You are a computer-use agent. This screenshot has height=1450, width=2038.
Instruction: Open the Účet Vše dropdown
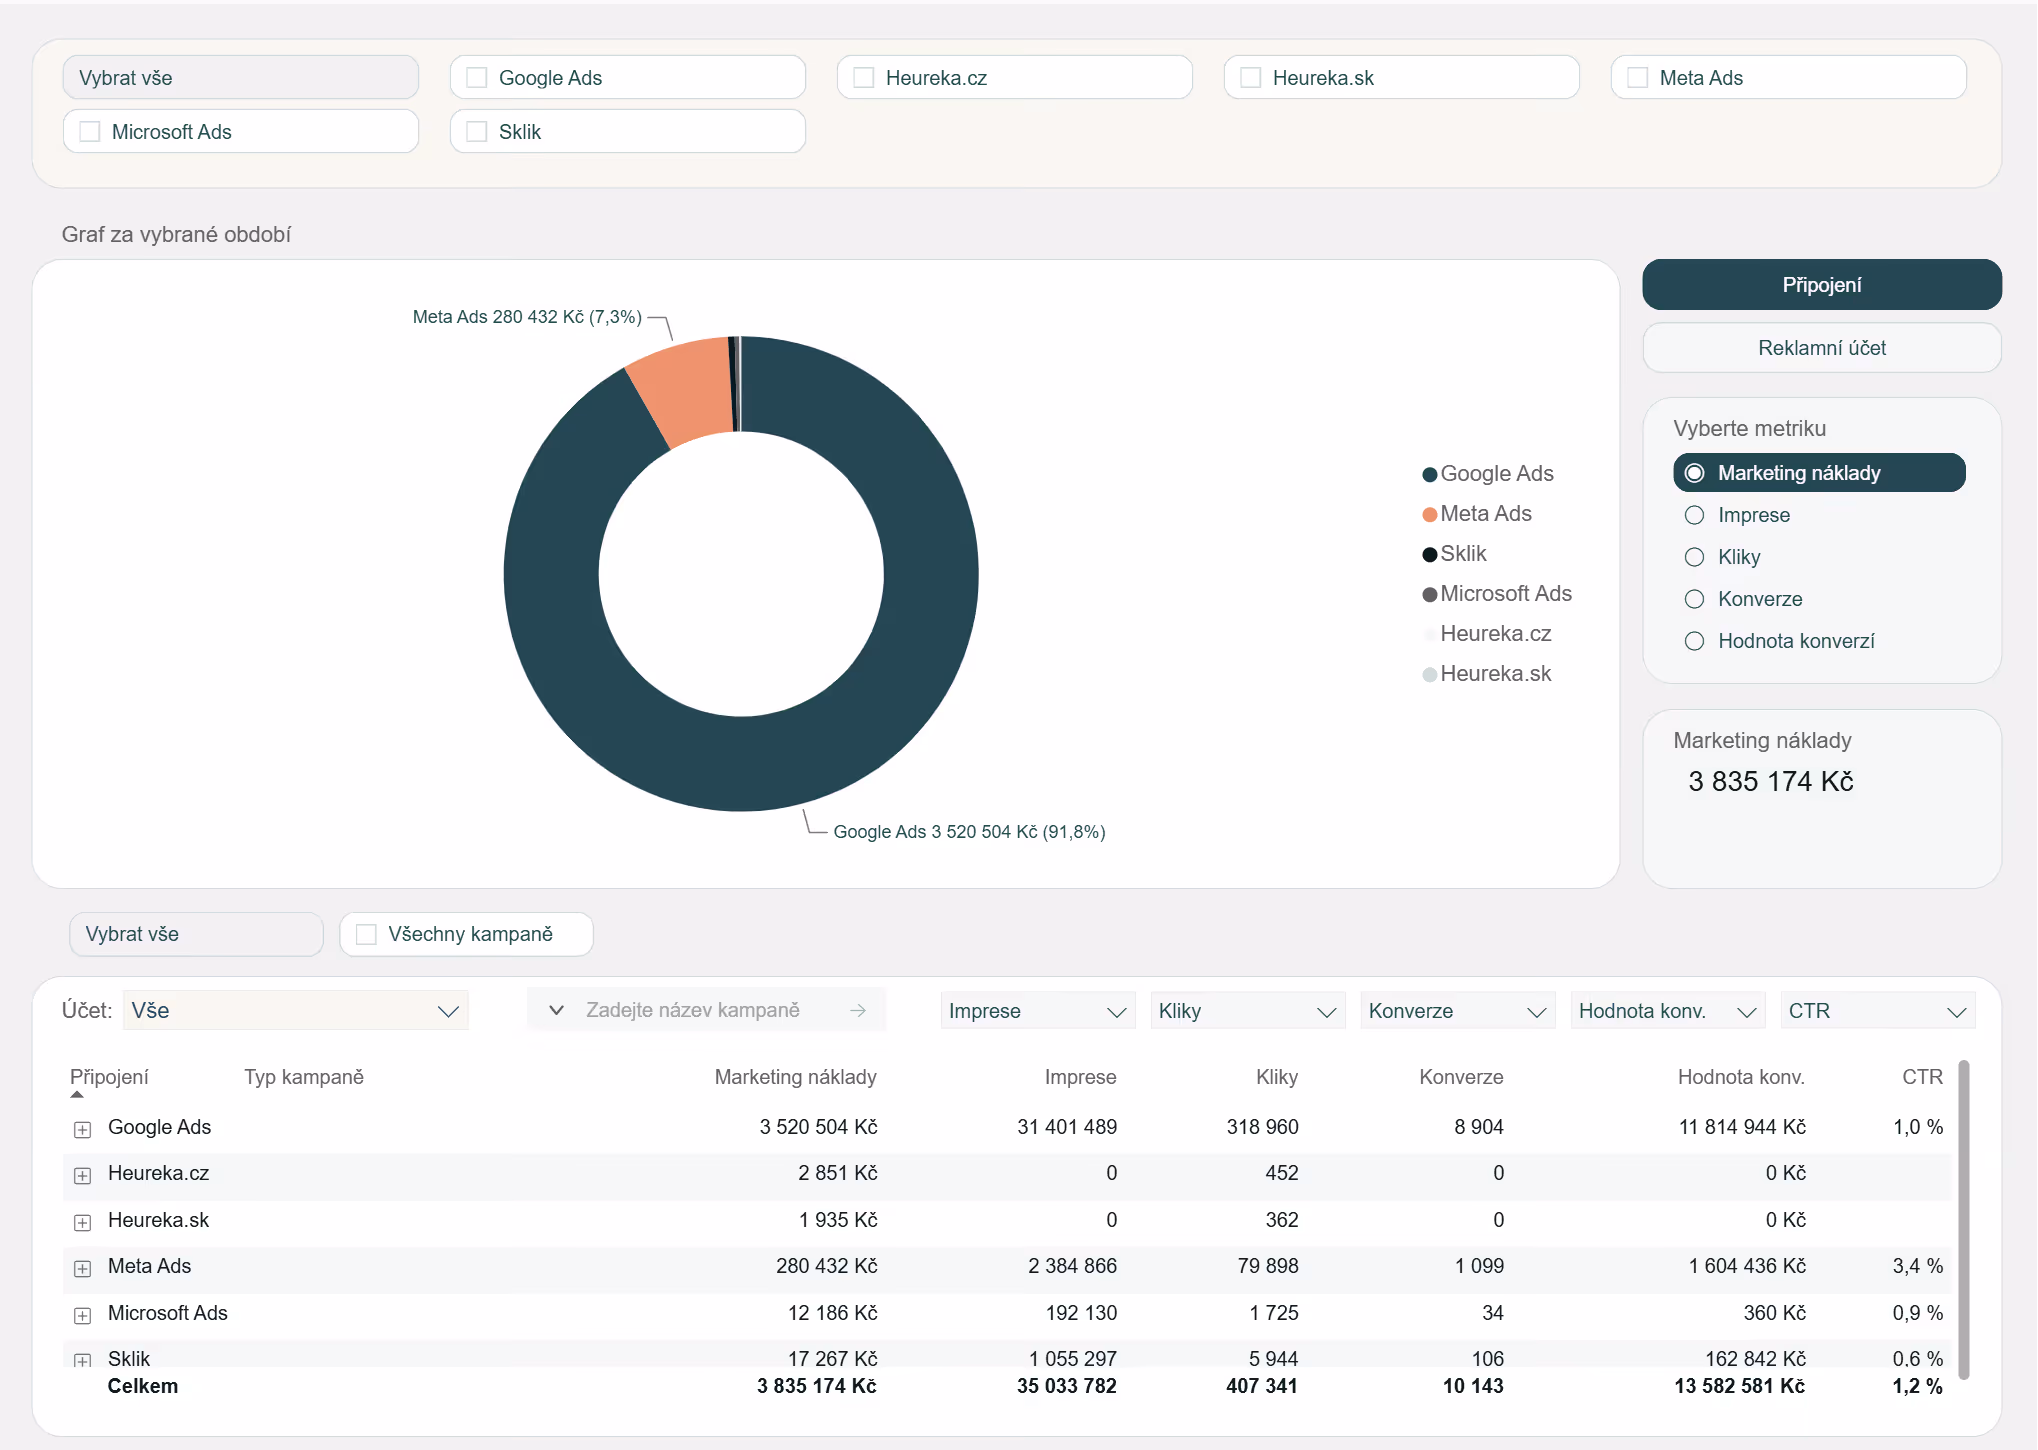coord(295,1010)
